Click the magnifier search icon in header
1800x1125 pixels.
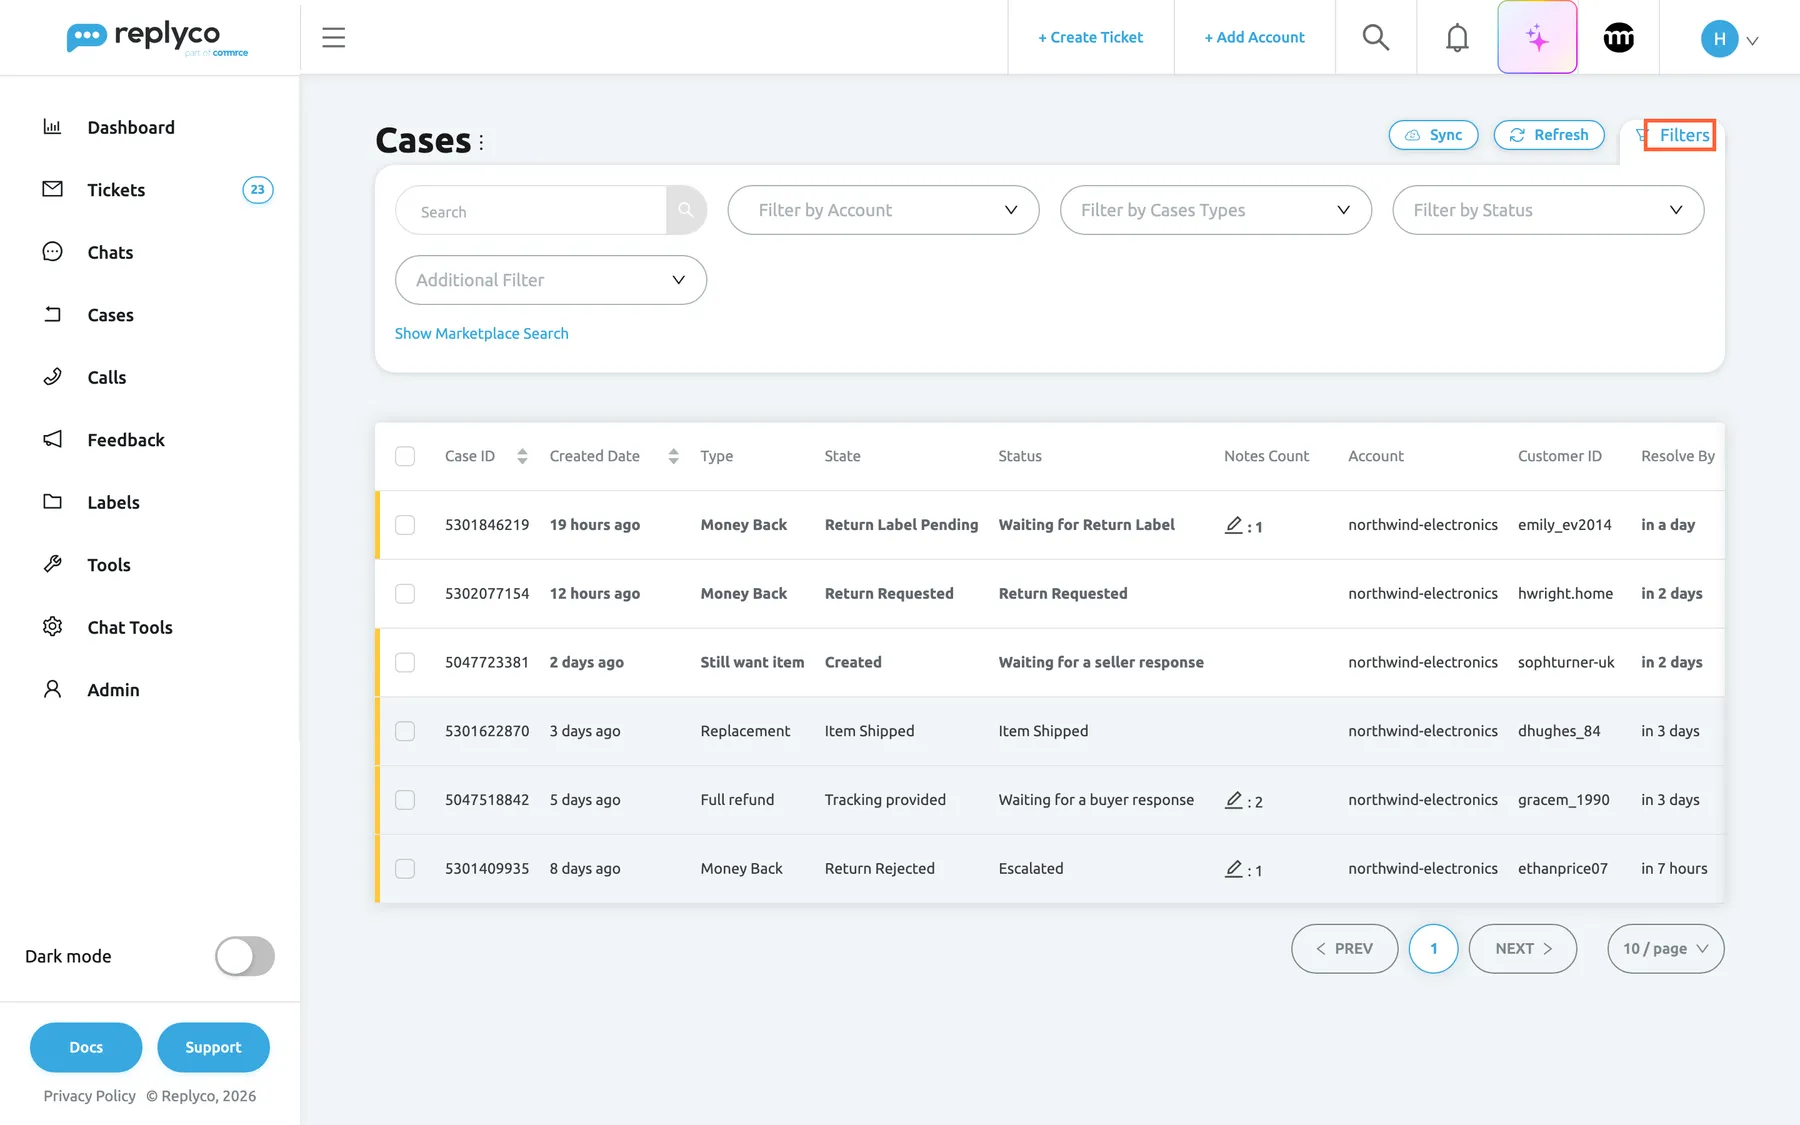coord(1376,38)
